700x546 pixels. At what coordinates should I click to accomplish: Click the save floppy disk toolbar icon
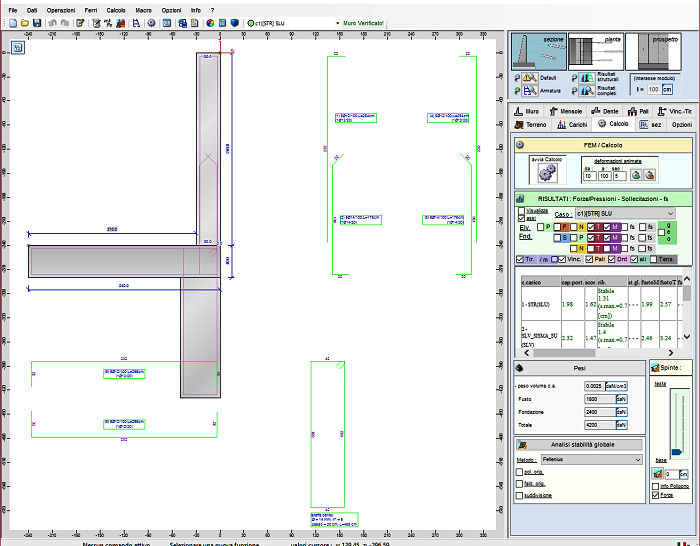pos(36,22)
